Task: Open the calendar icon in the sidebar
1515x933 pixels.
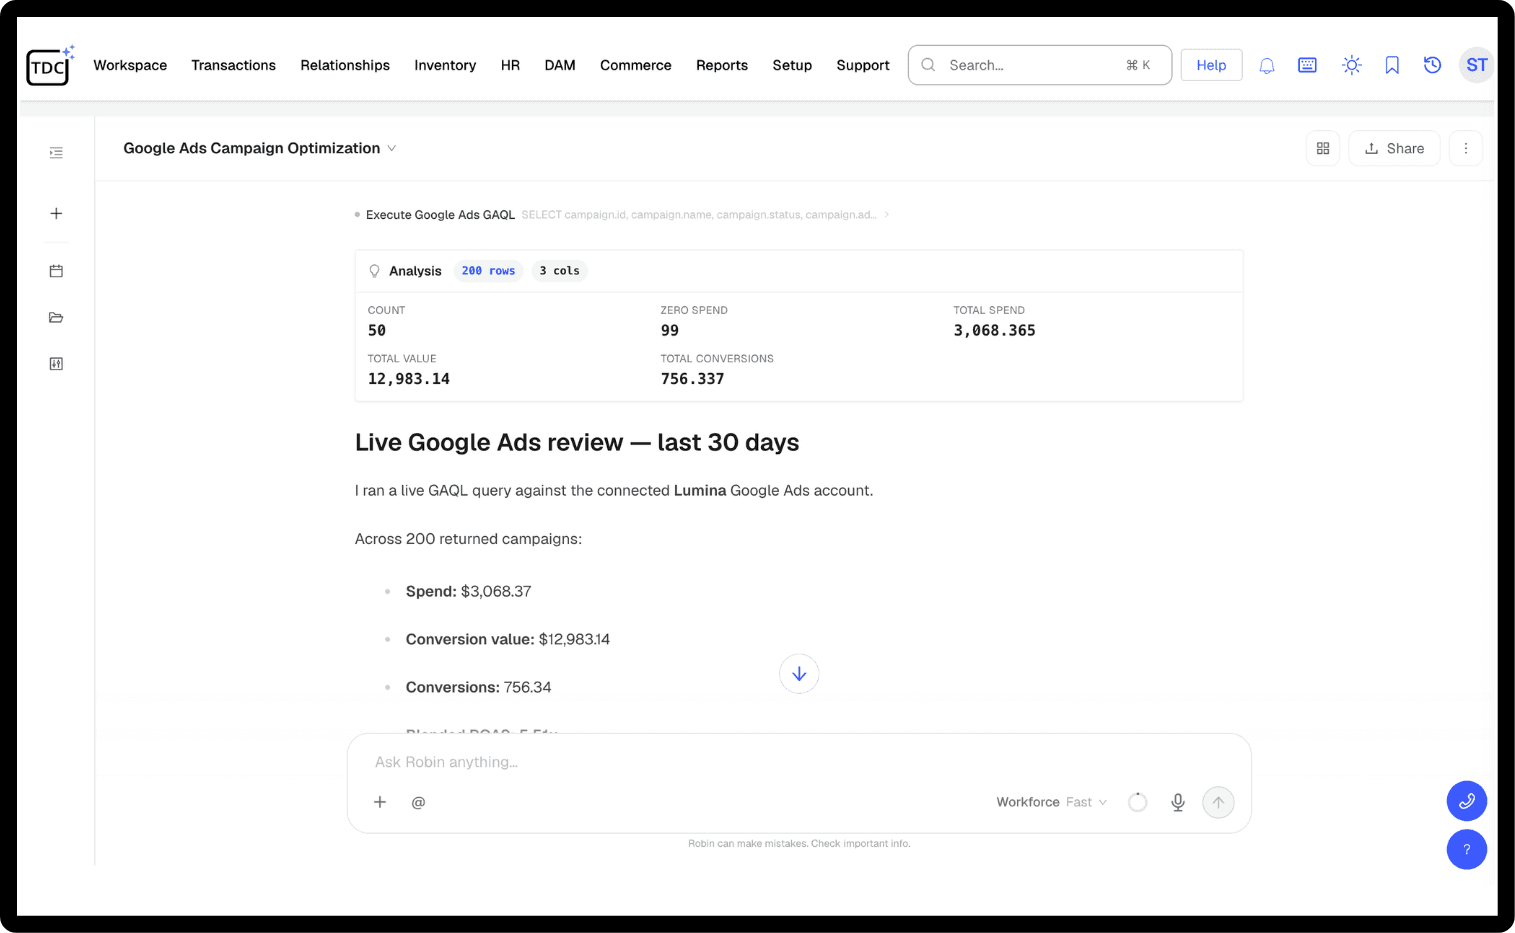Action: pyautogui.click(x=56, y=271)
